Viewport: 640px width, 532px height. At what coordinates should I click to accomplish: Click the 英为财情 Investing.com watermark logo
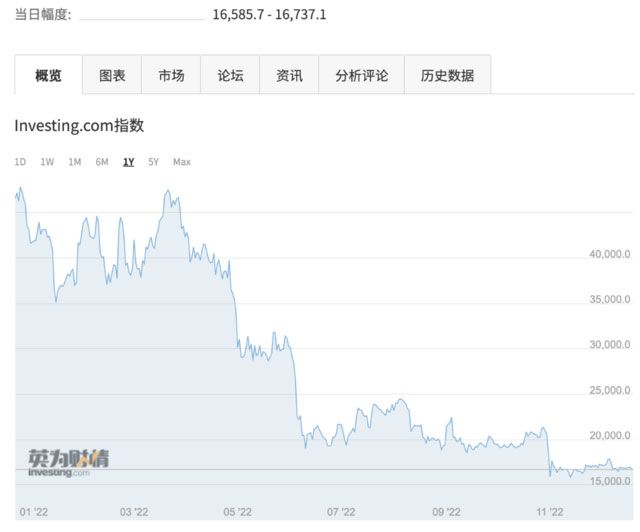[x=68, y=462]
